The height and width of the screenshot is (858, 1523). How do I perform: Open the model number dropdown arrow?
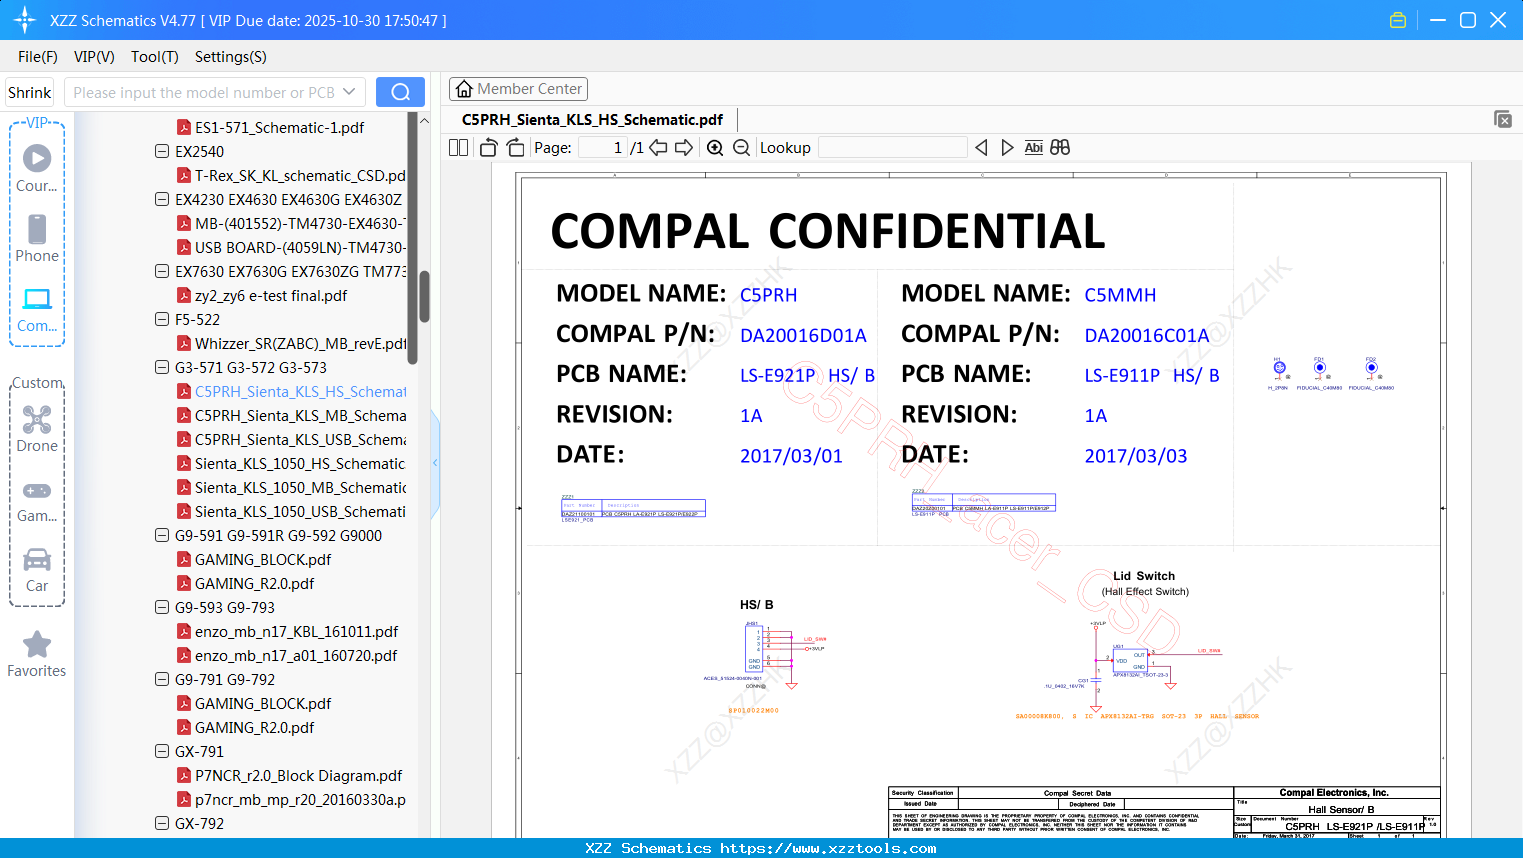pyautogui.click(x=349, y=92)
